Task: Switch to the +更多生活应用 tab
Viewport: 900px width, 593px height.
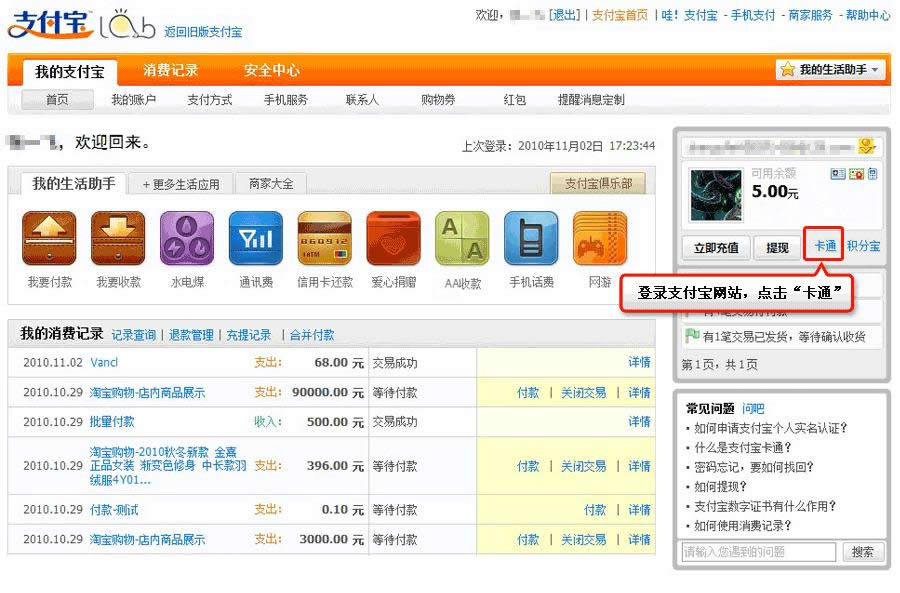Action: pos(181,184)
